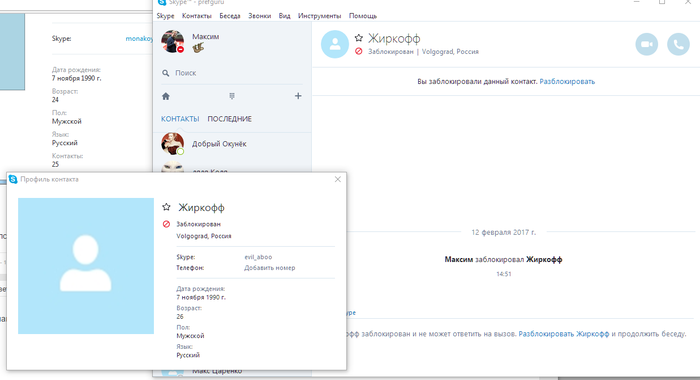Switch to the ПОСЛЕДНИЕ tab

click(x=229, y=119)
